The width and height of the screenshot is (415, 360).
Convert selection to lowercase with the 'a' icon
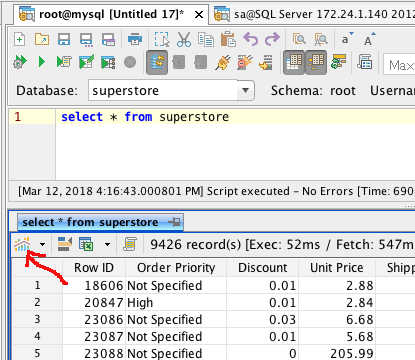tap(347, 39)
